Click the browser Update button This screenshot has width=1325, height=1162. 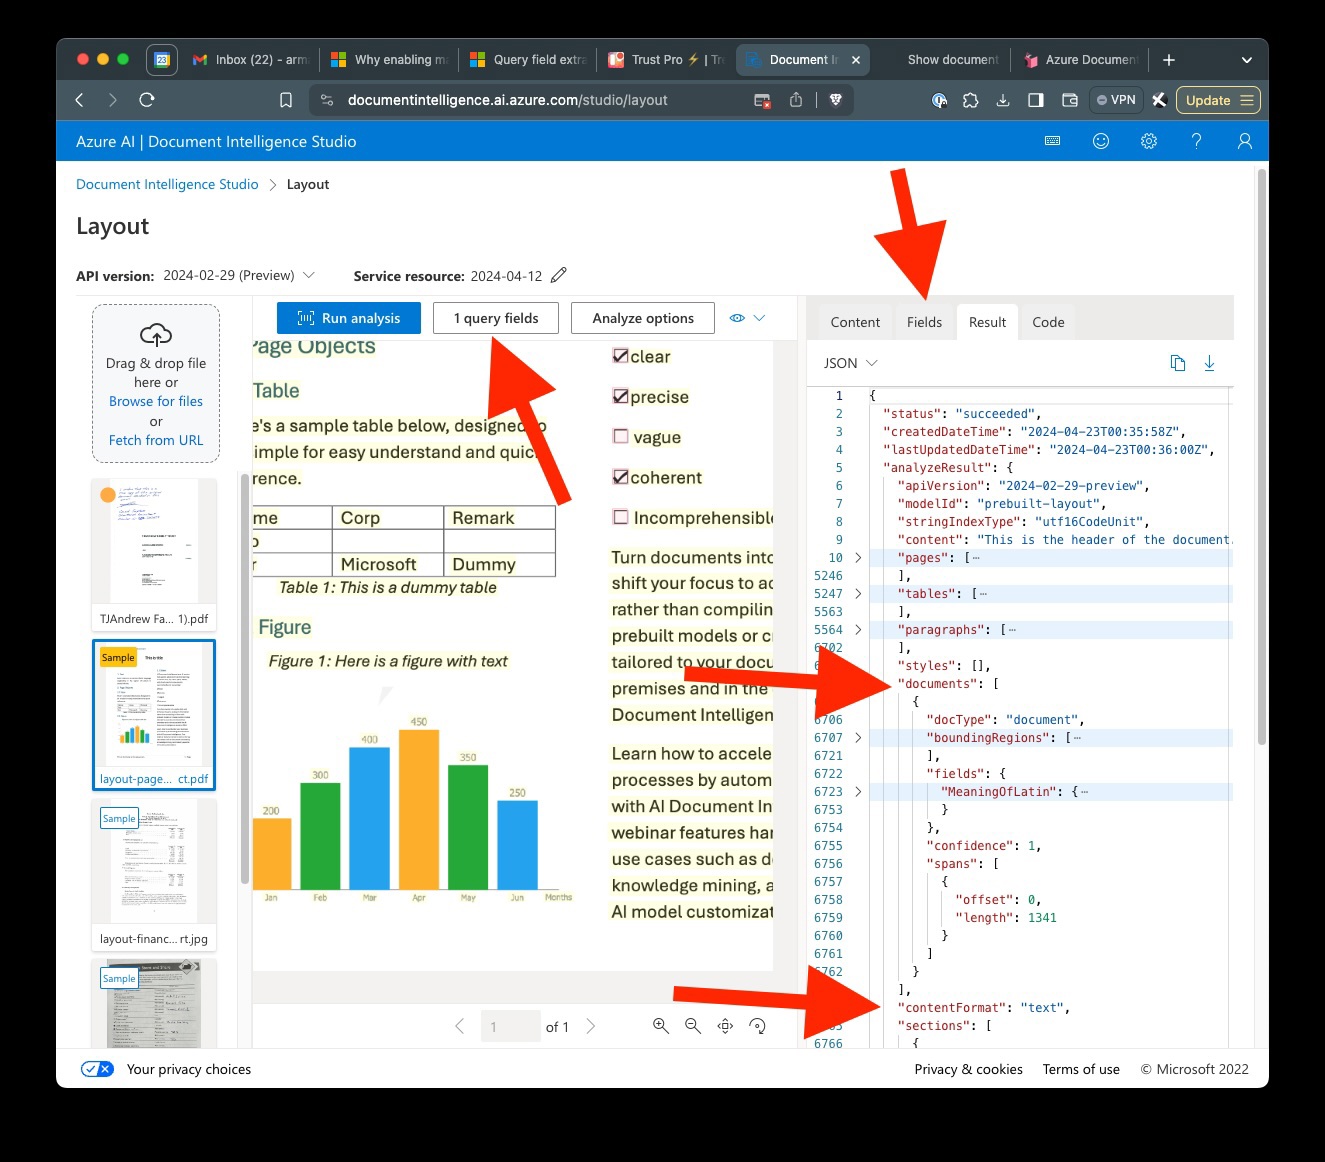point(1218,100)
